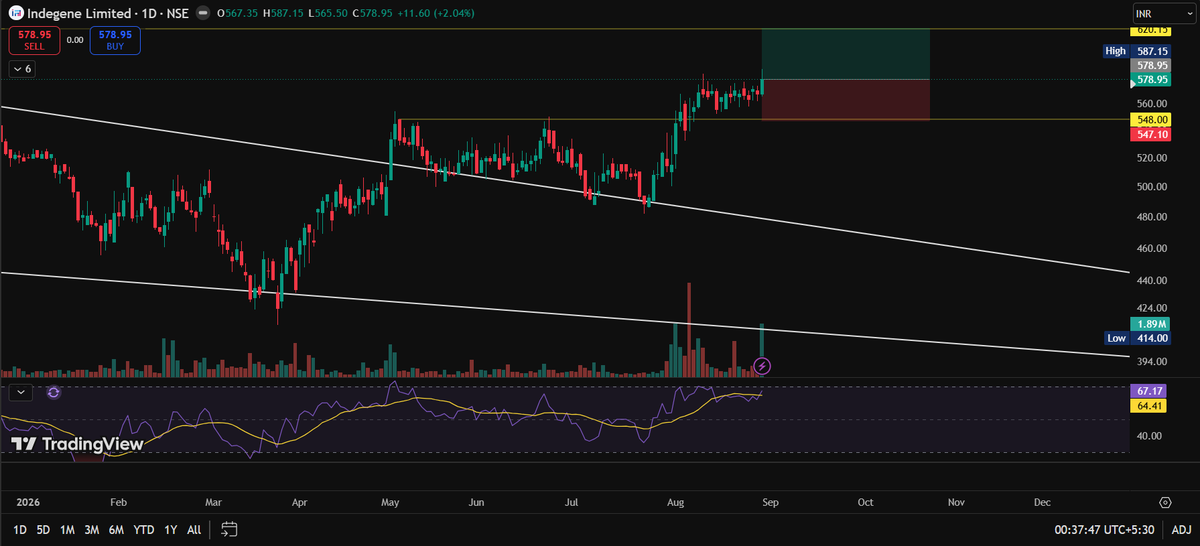Expand the collapsed indicator legend showing 6
The height and width of the screenshot is (546, 1200).
click(22, 69)
